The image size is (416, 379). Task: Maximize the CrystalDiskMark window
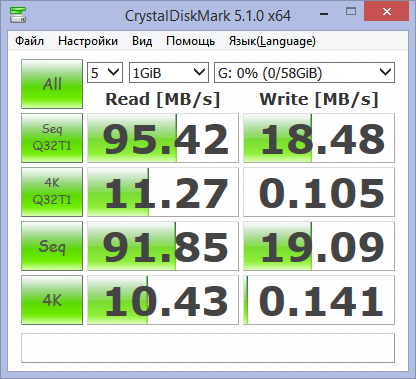point(351,12)
